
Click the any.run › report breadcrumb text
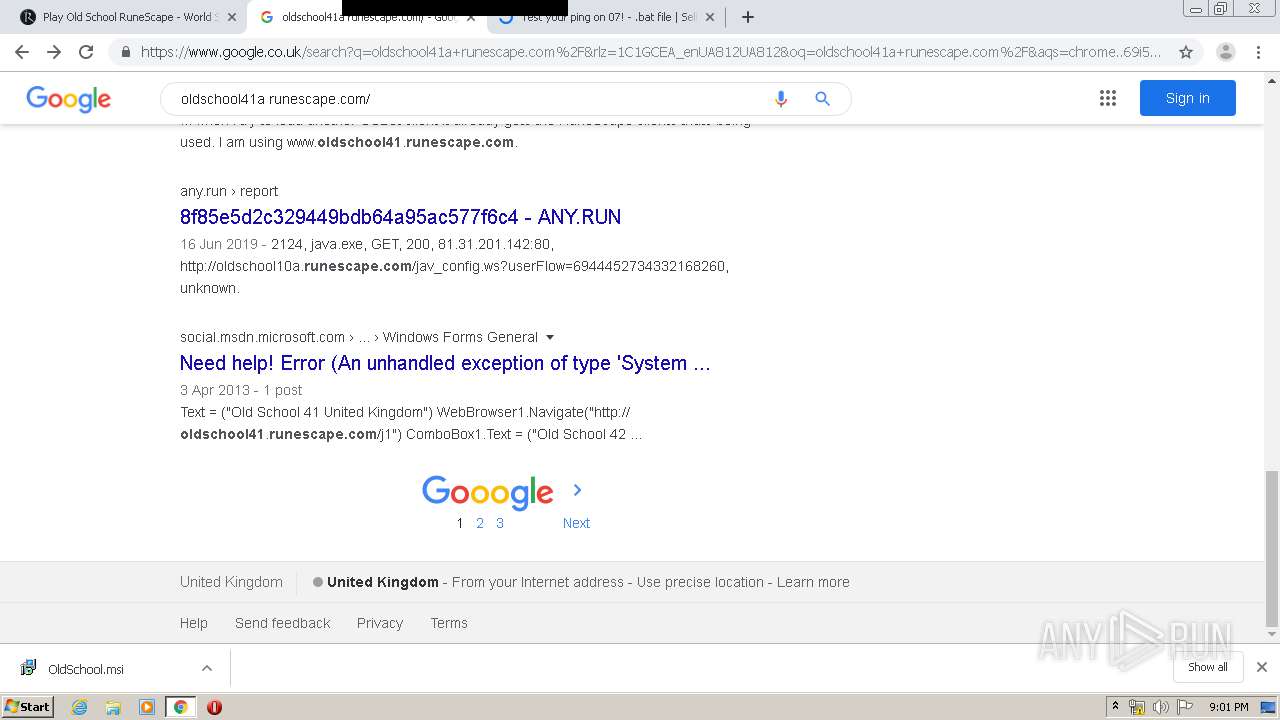coord(229,191)
